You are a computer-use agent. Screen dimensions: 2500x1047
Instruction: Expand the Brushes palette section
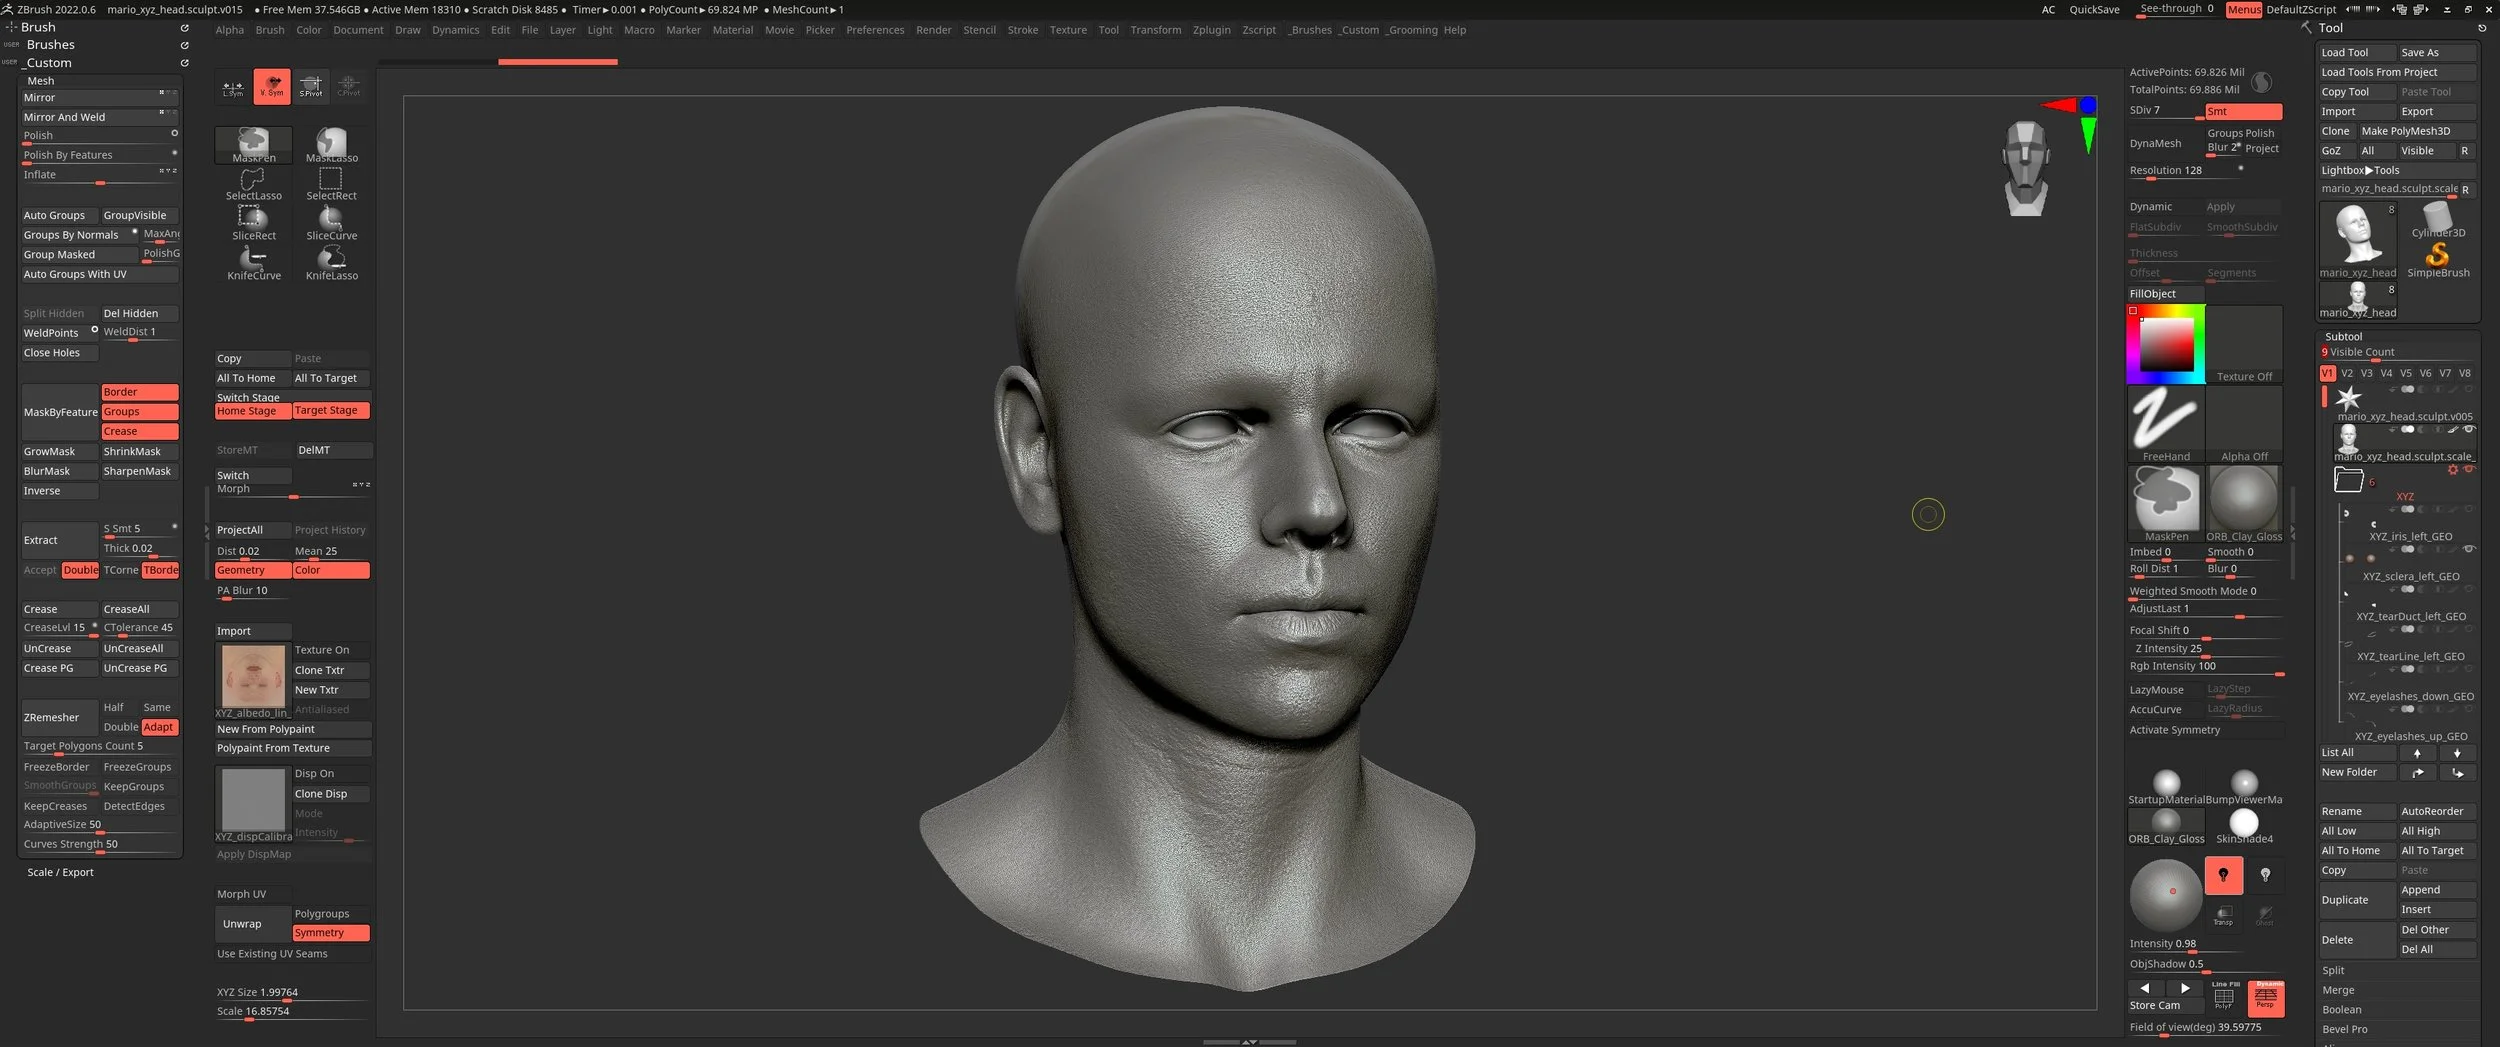[x=50, y=45]
